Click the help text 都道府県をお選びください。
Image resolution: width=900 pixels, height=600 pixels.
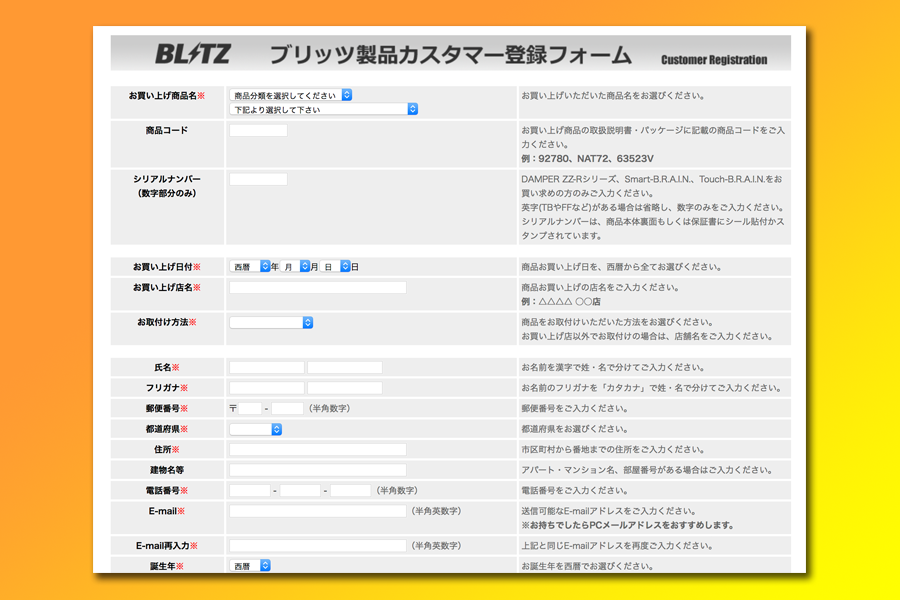point(575,429)
